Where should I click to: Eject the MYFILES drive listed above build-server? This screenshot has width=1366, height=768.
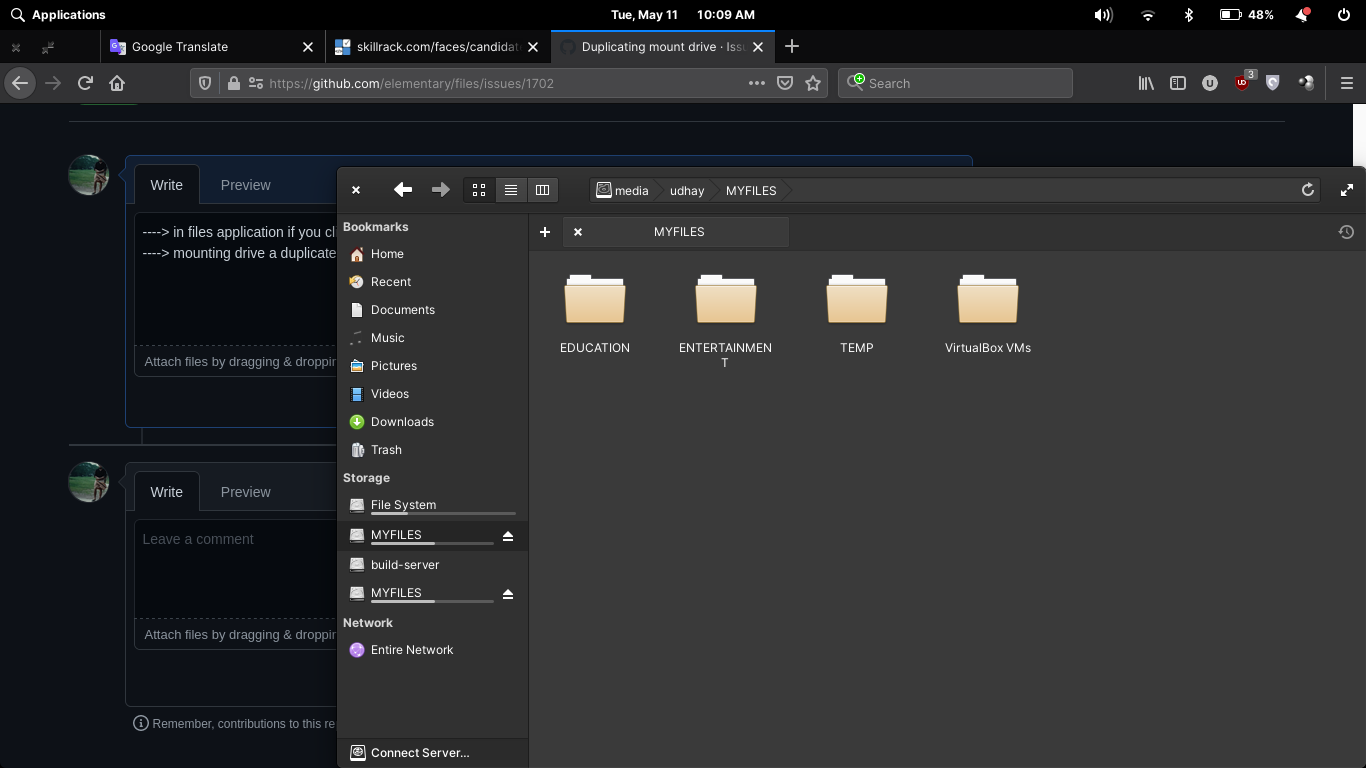click(508, 536)
